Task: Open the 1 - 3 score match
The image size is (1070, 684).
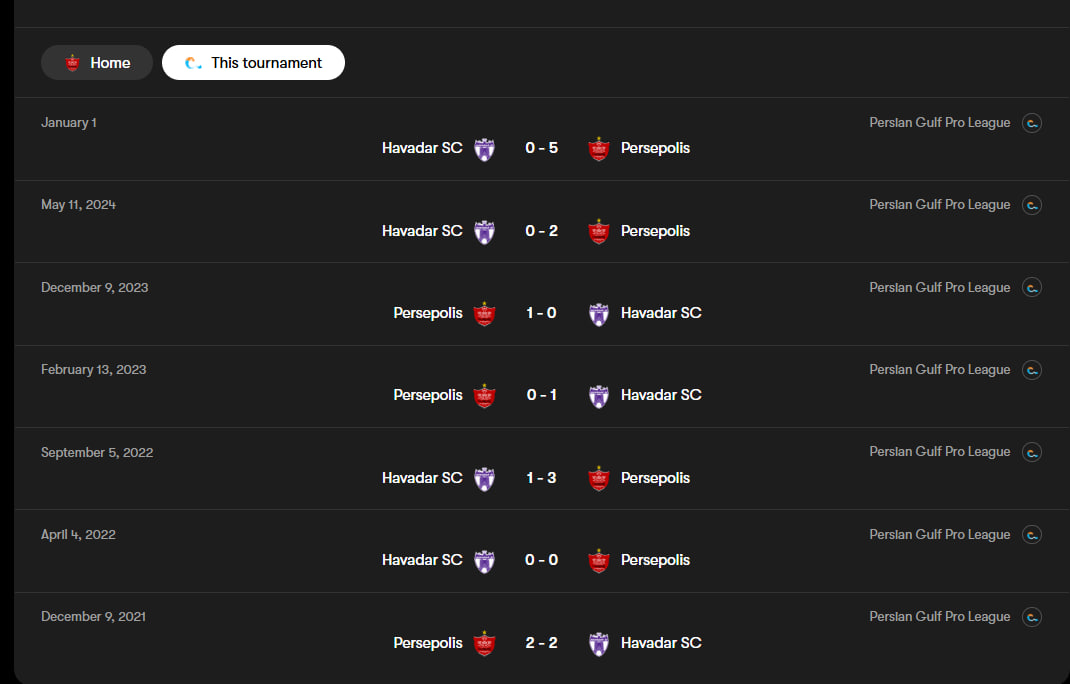Action: pyautogui.click(x=541, y=478)
